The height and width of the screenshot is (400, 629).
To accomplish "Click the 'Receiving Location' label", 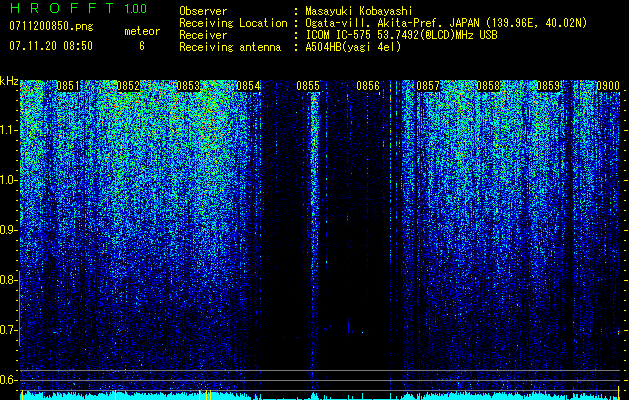I will (x=233, y=23).
